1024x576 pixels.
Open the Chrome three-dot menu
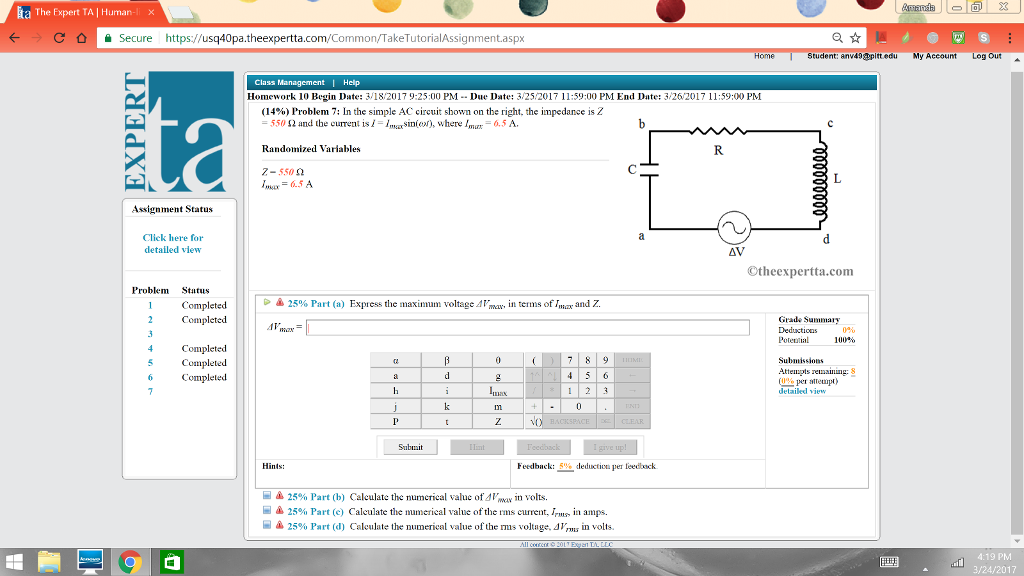[1009, 38]
